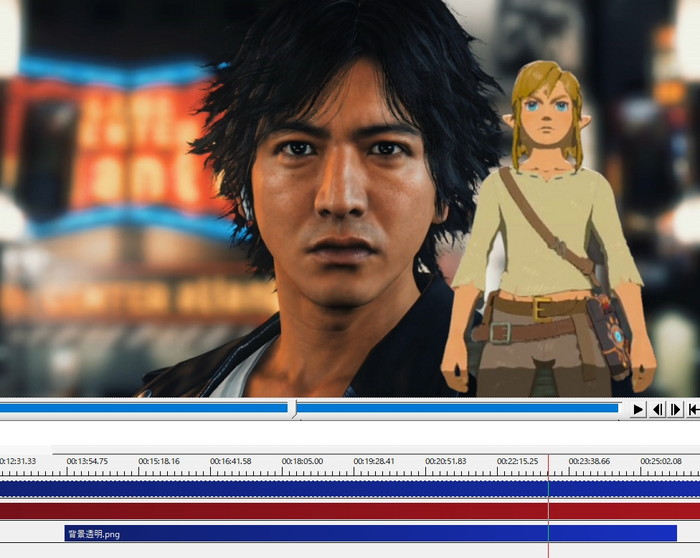Select the 背景透明.png clip on the timeline
Image resolution: width=700 pixels, height=558 pixels.
pyautogui.click(x=371, y=534)
